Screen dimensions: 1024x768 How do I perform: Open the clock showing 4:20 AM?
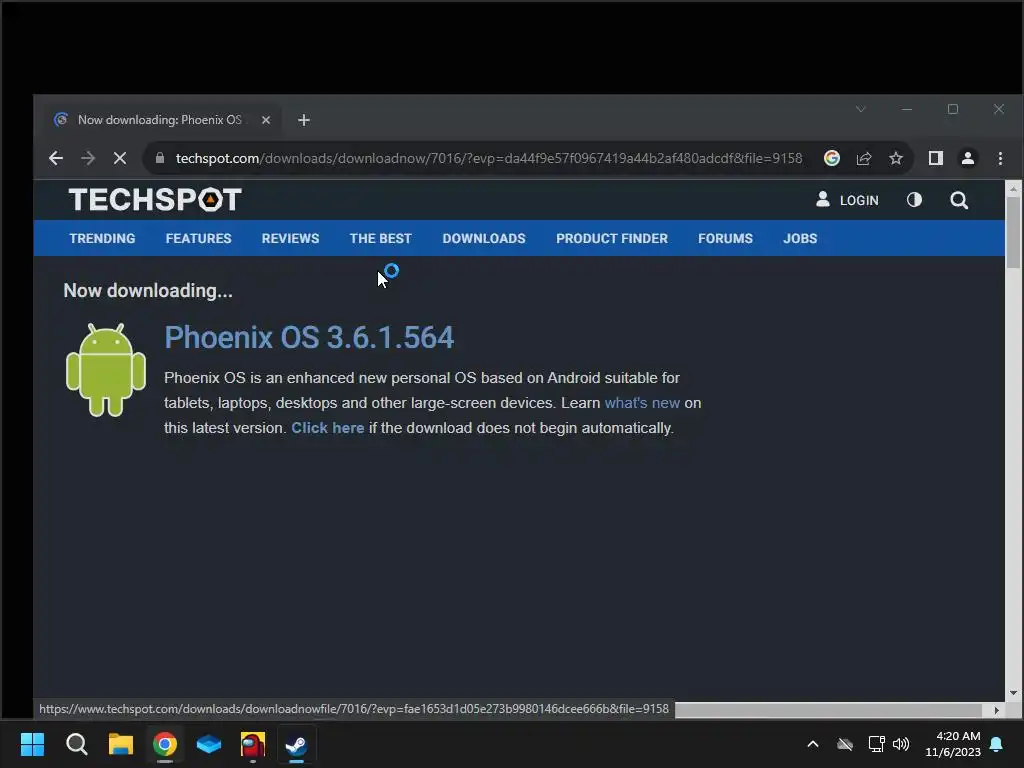click(953, 744)
